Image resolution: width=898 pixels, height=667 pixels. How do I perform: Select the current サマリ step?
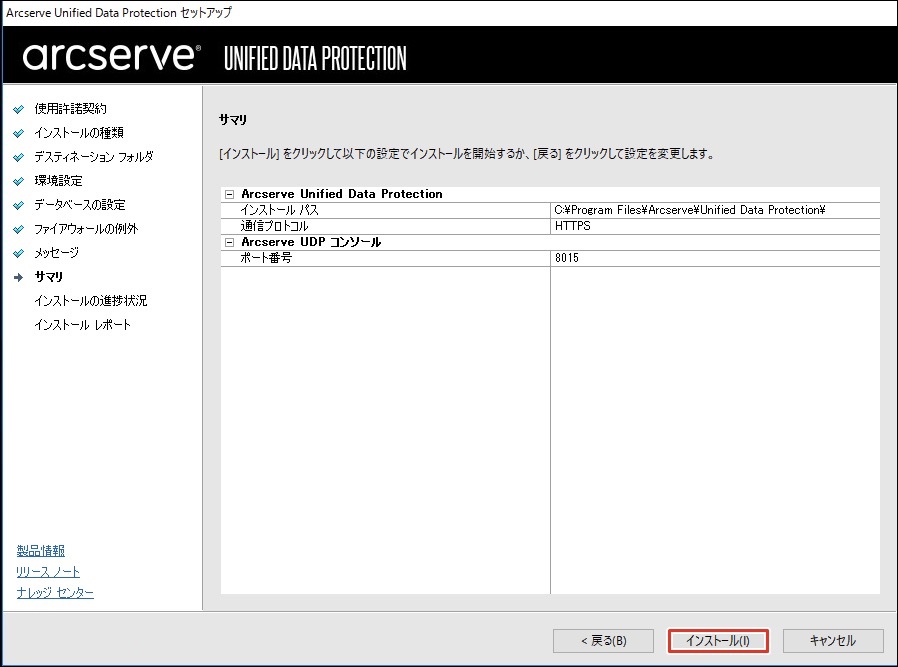49,277
